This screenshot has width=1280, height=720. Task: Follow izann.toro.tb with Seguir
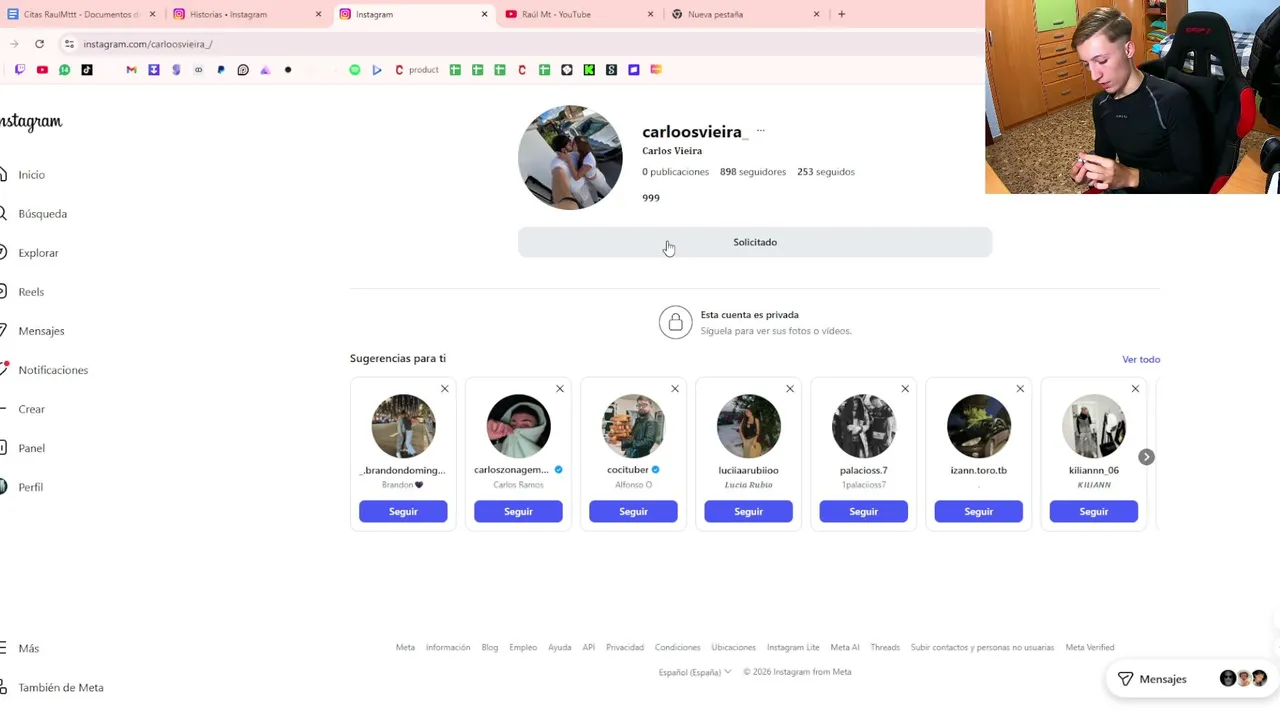[978, 511]
